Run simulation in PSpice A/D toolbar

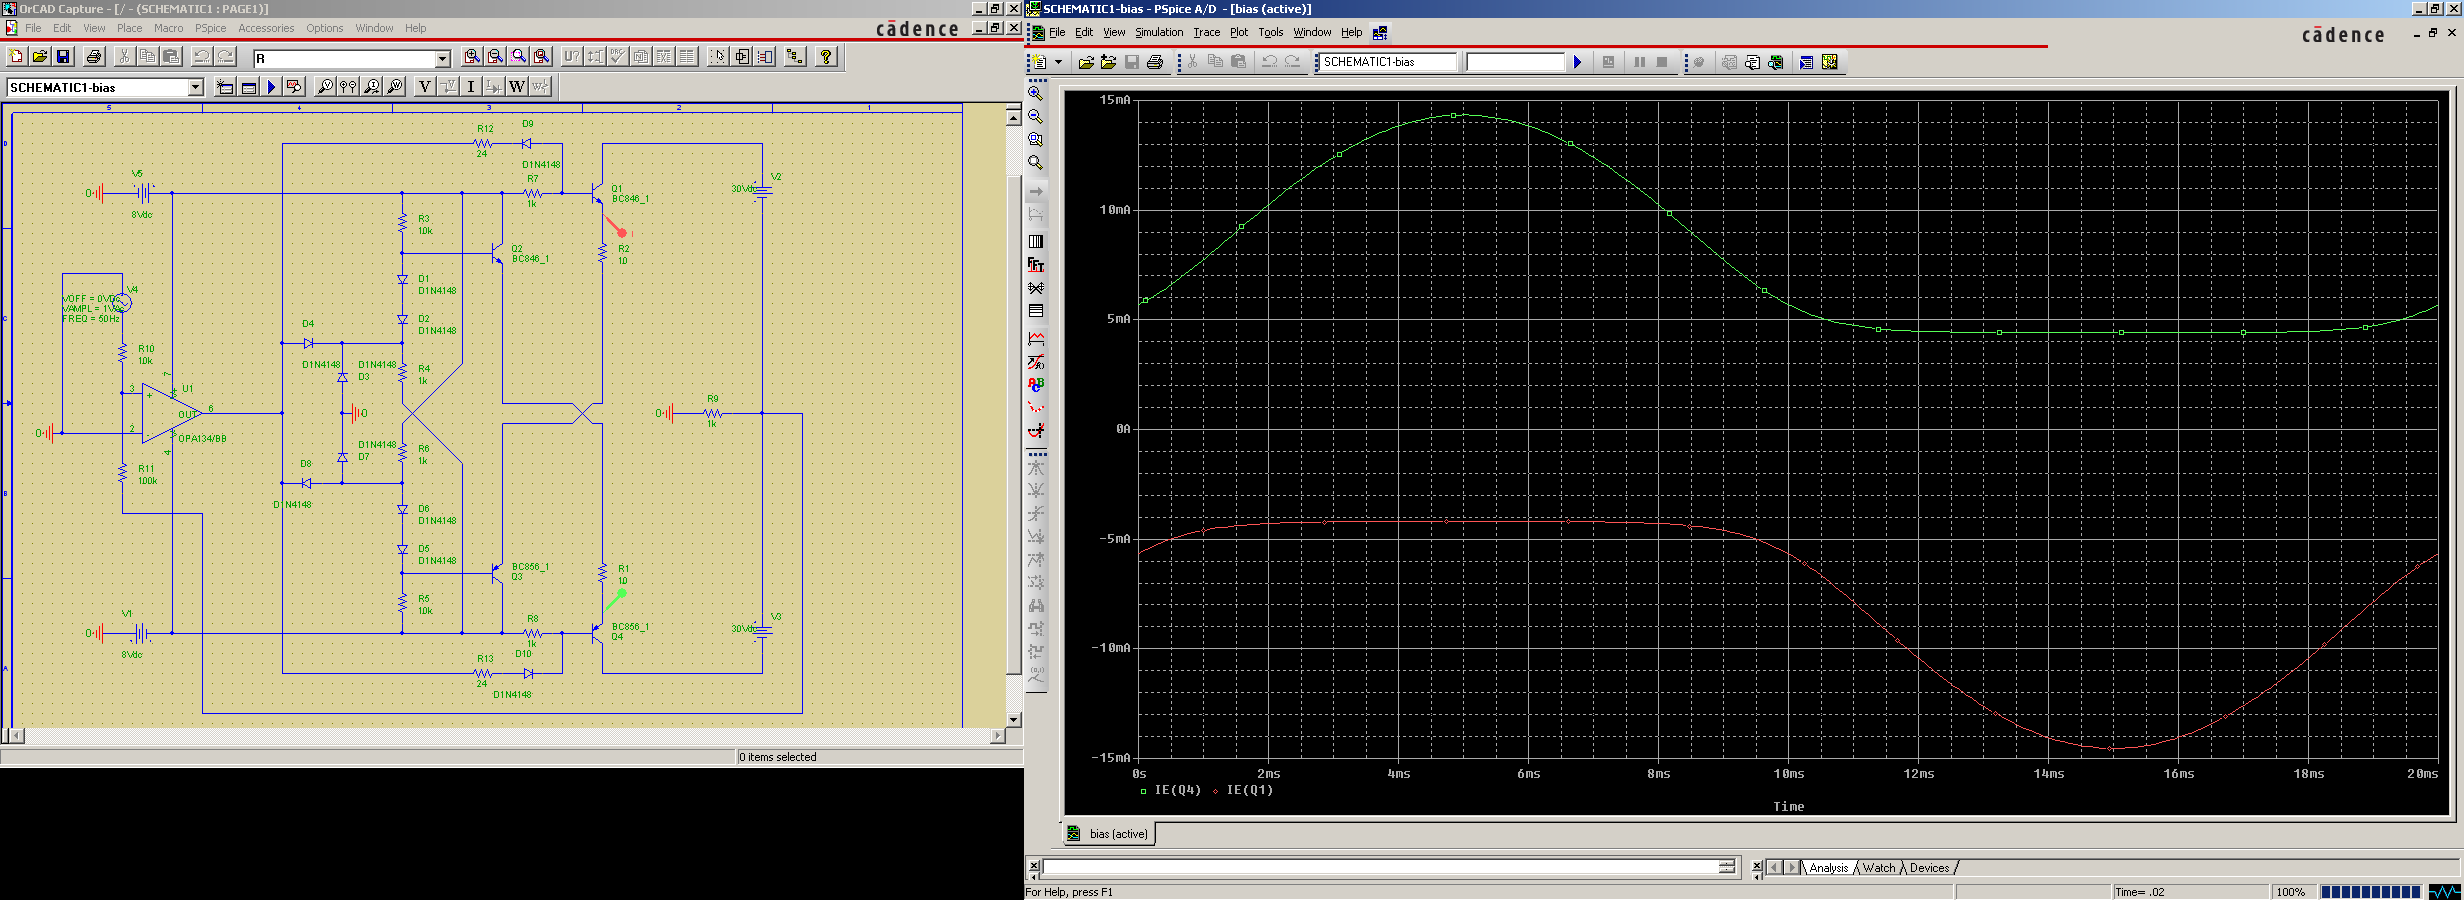click(x=1577, y=62)
